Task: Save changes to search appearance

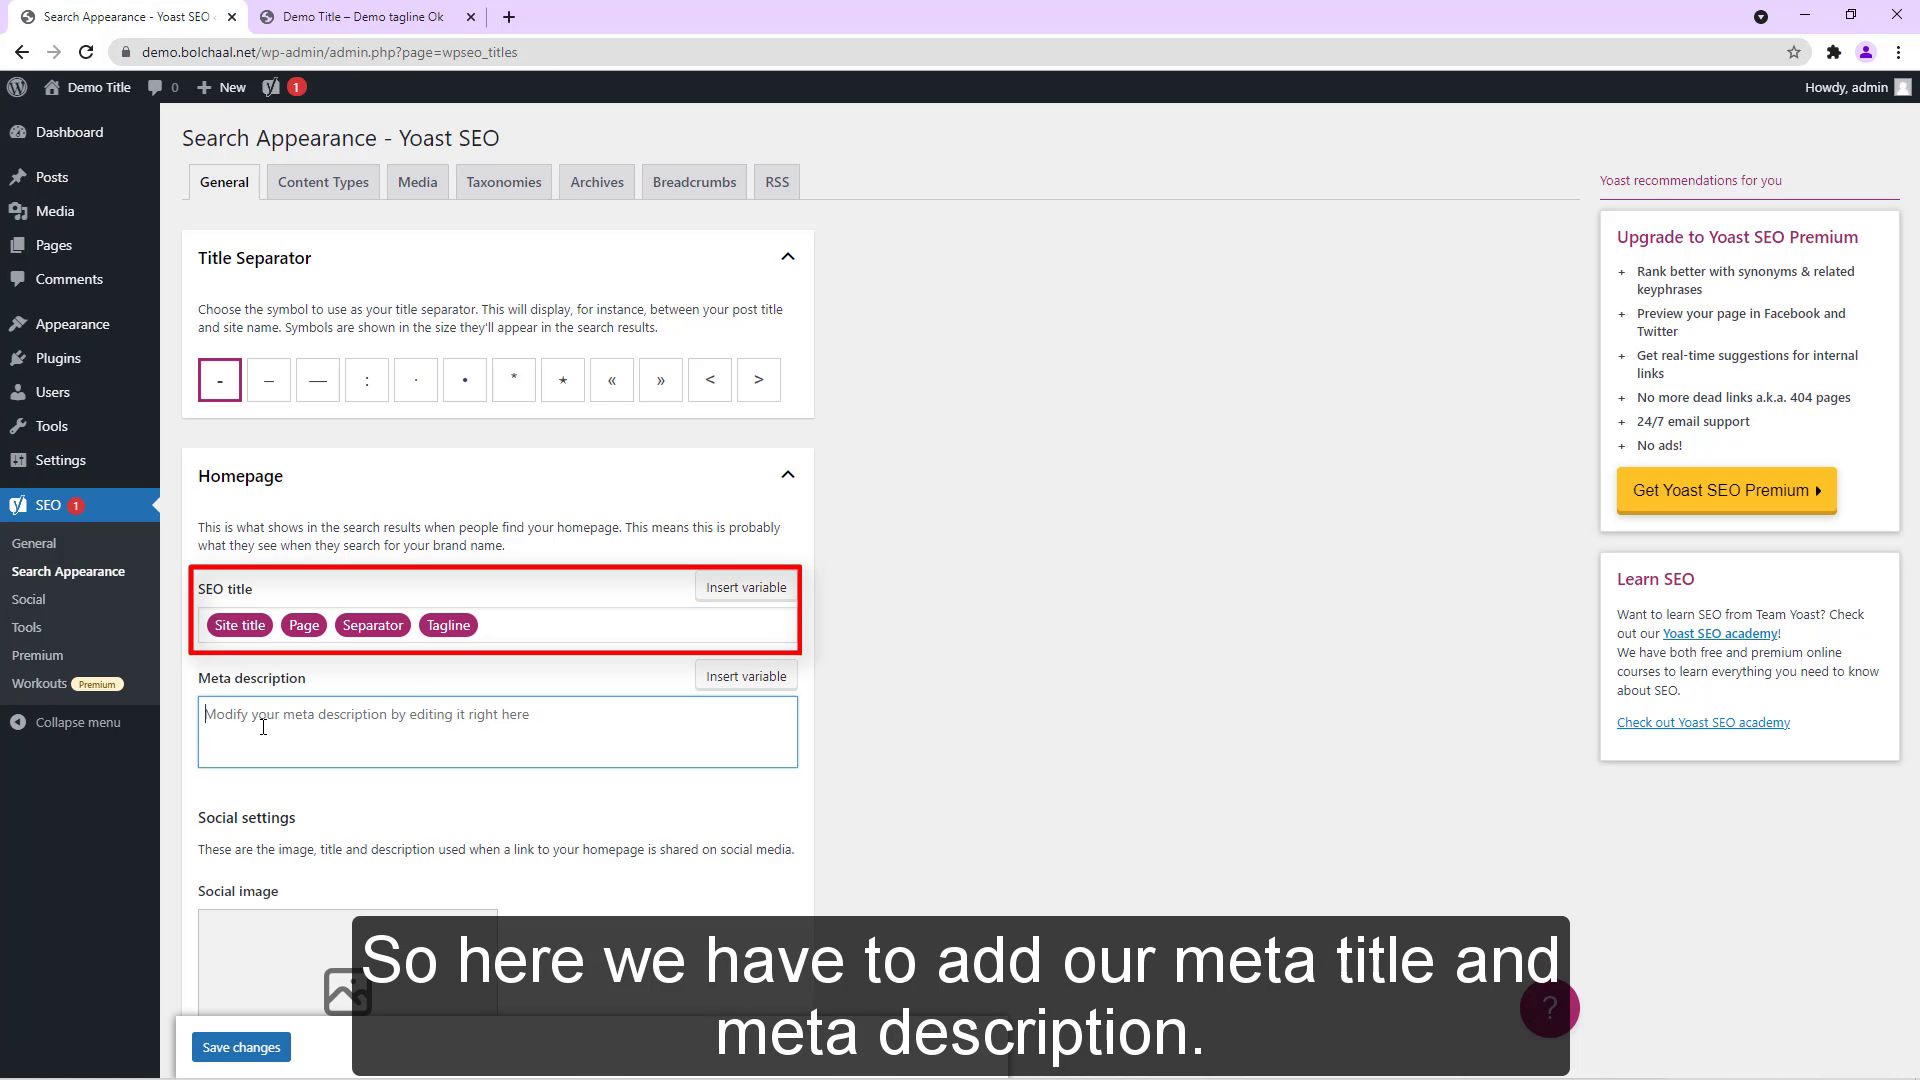Action: [241, 1047]
